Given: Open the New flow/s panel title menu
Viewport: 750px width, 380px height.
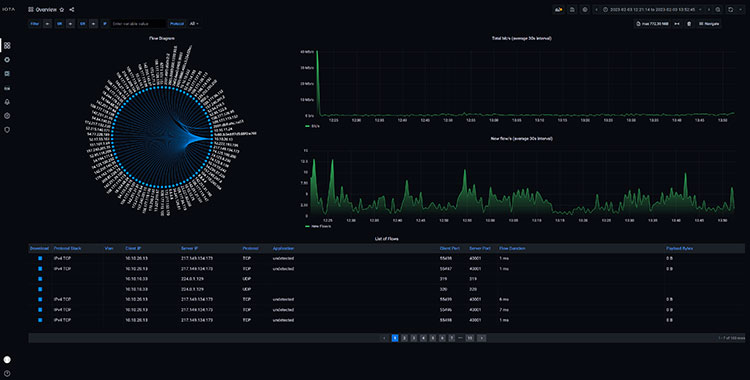Looking at the screenshot, I should (521, 138).
